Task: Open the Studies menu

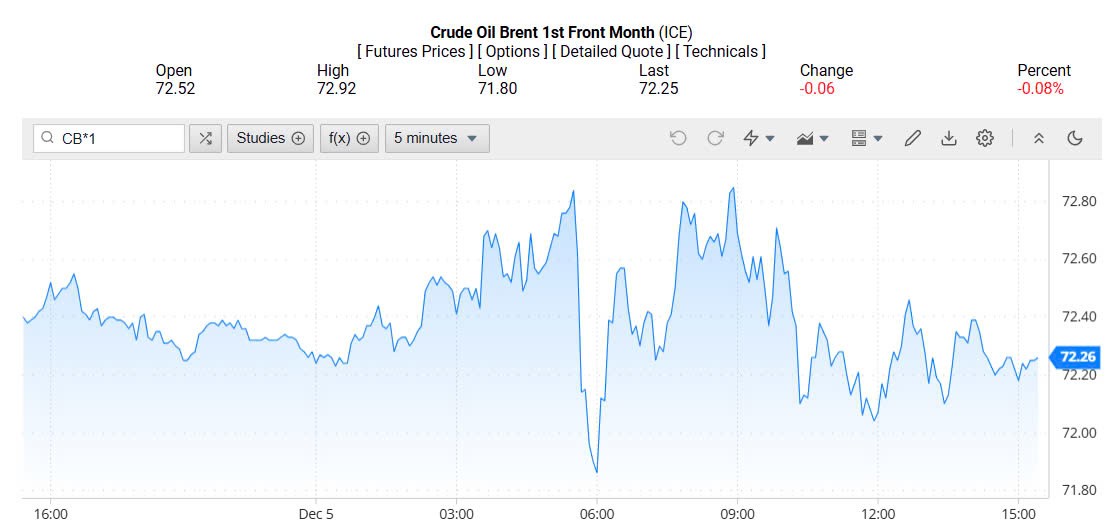Action: click(270, 138)
